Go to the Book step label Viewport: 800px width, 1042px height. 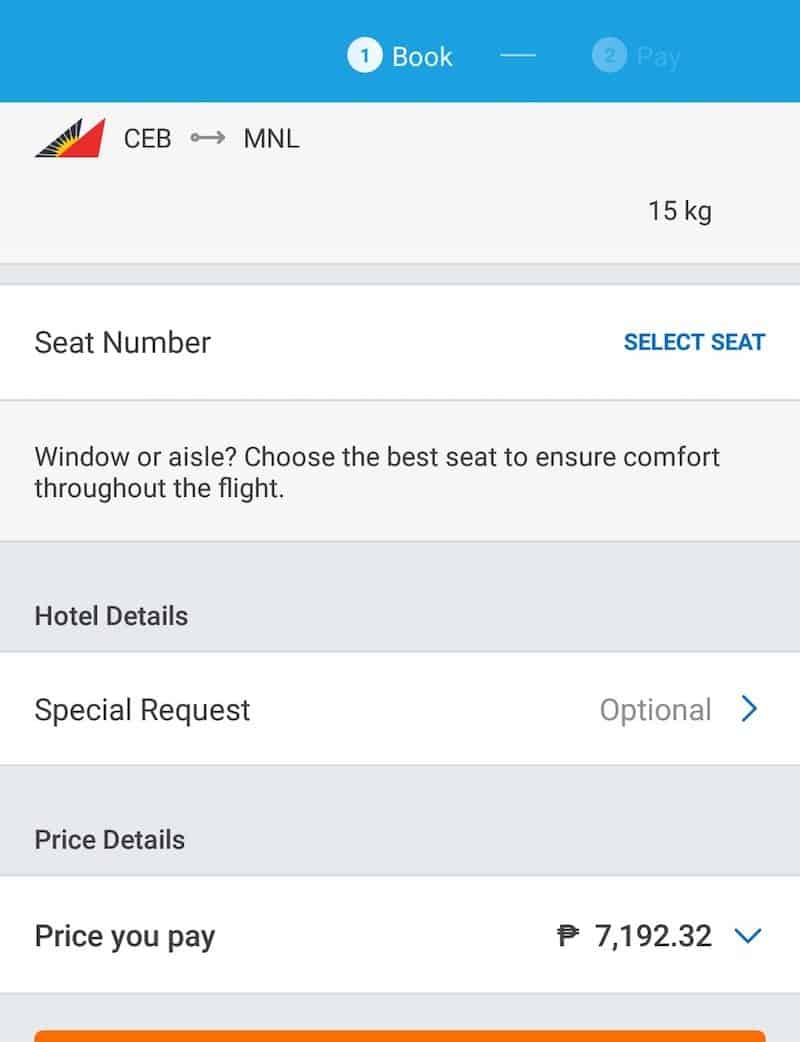[x=422, y=57]
